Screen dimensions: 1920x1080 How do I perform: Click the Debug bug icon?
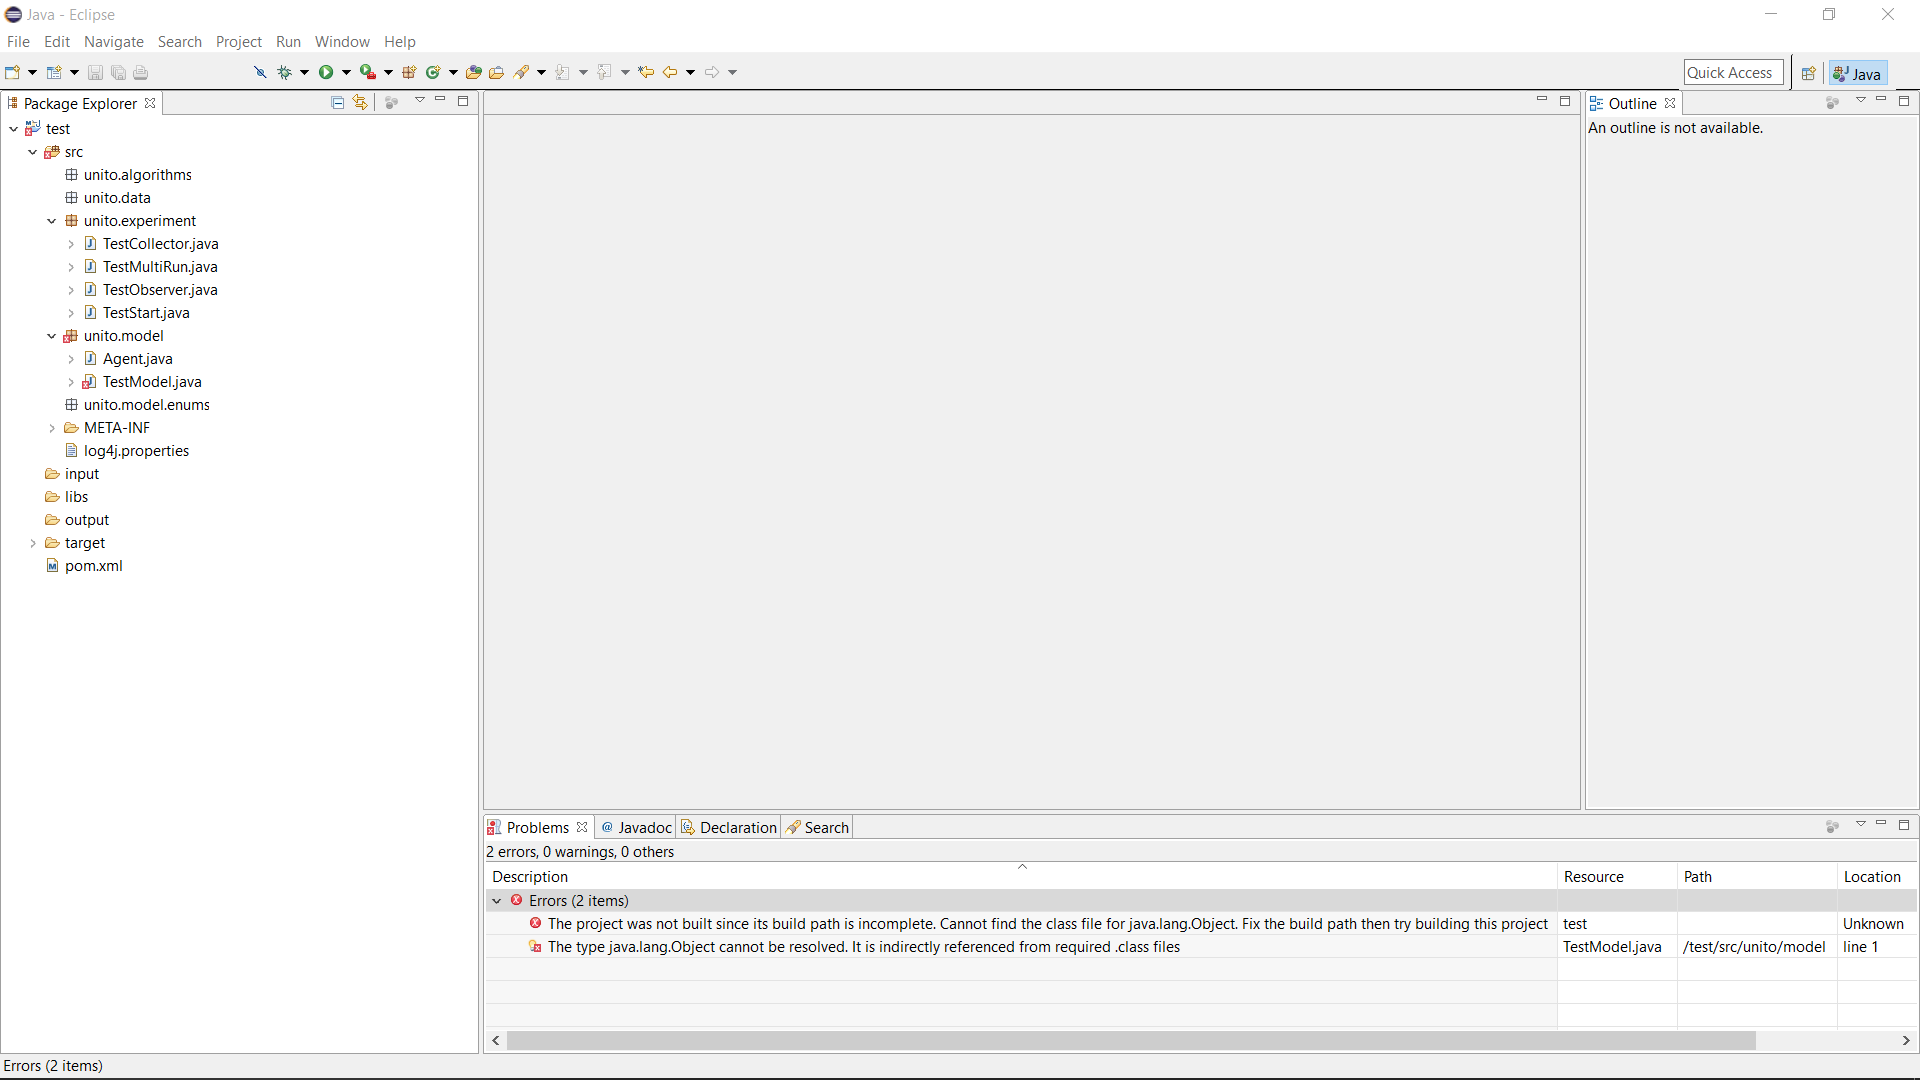coord(285,72)
